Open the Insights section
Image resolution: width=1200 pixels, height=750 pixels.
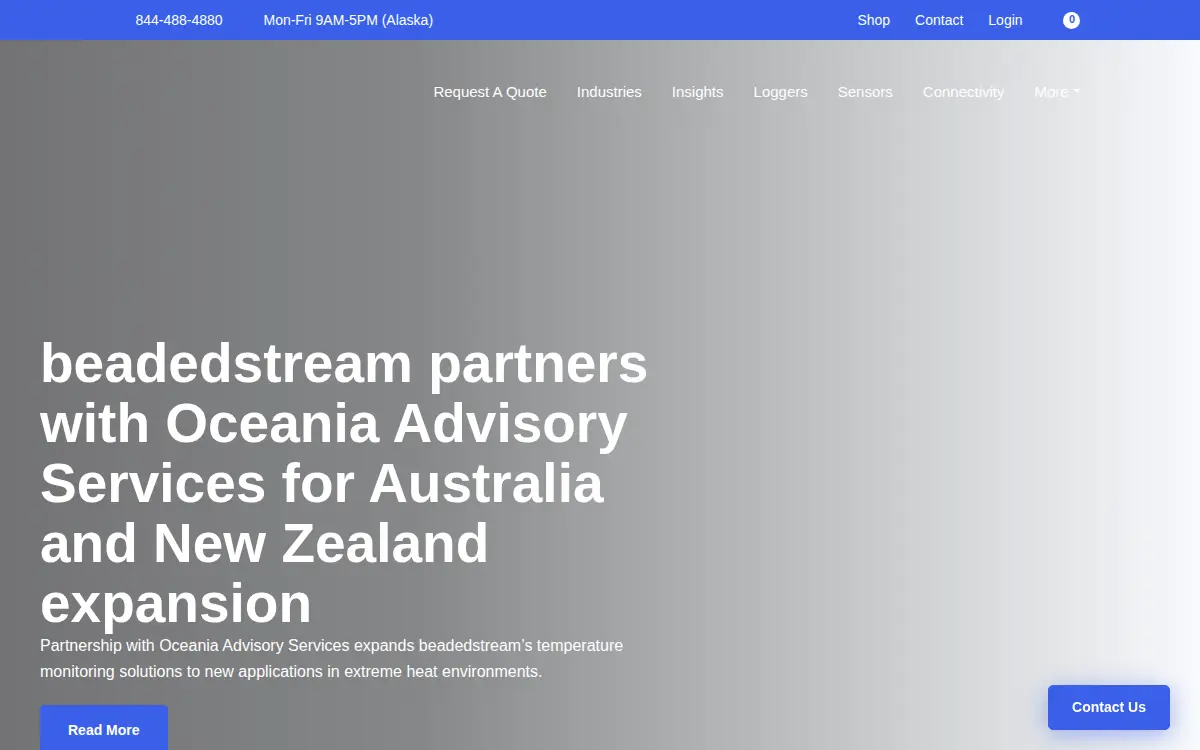pos(697,92)
